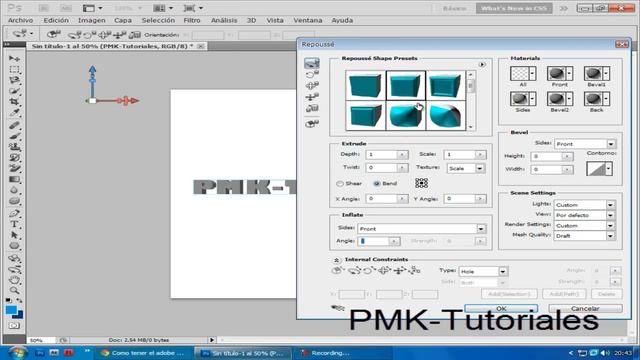Open the Archivo menu
This screenshot has height=360, width=640.
pyautogui.click(x=20, y=20)
